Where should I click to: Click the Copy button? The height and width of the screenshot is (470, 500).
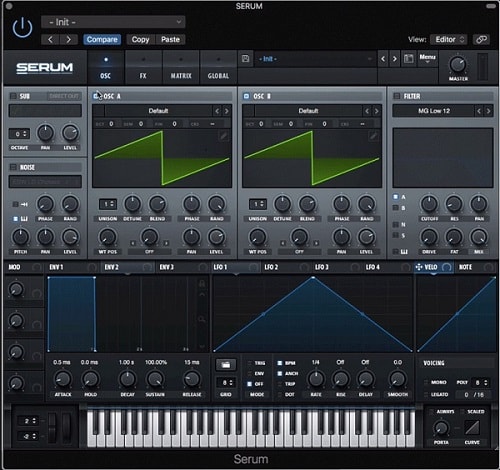(x=140, y=40)
